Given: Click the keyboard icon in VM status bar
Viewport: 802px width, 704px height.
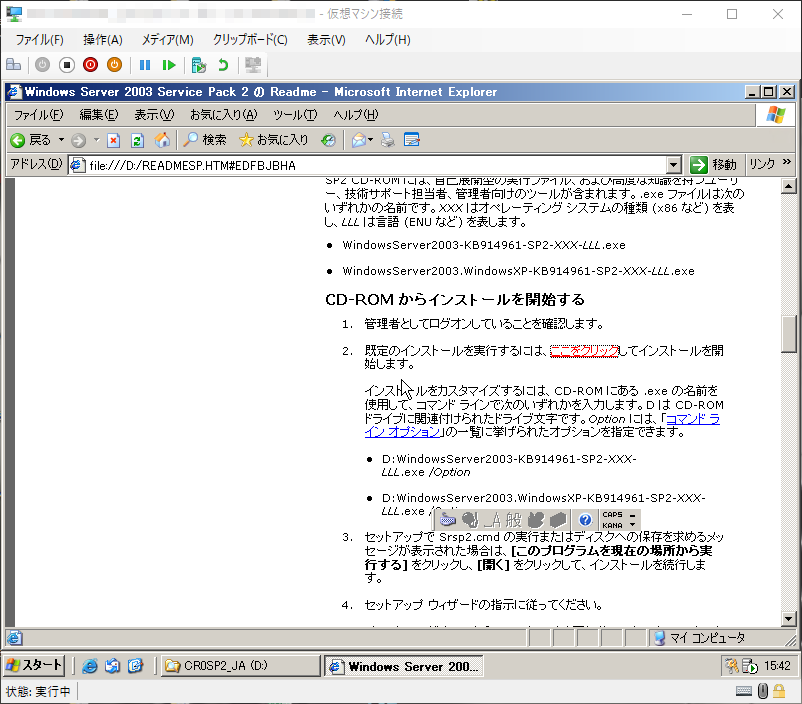Looking at the screenshot, I should (x=744, y=692).
